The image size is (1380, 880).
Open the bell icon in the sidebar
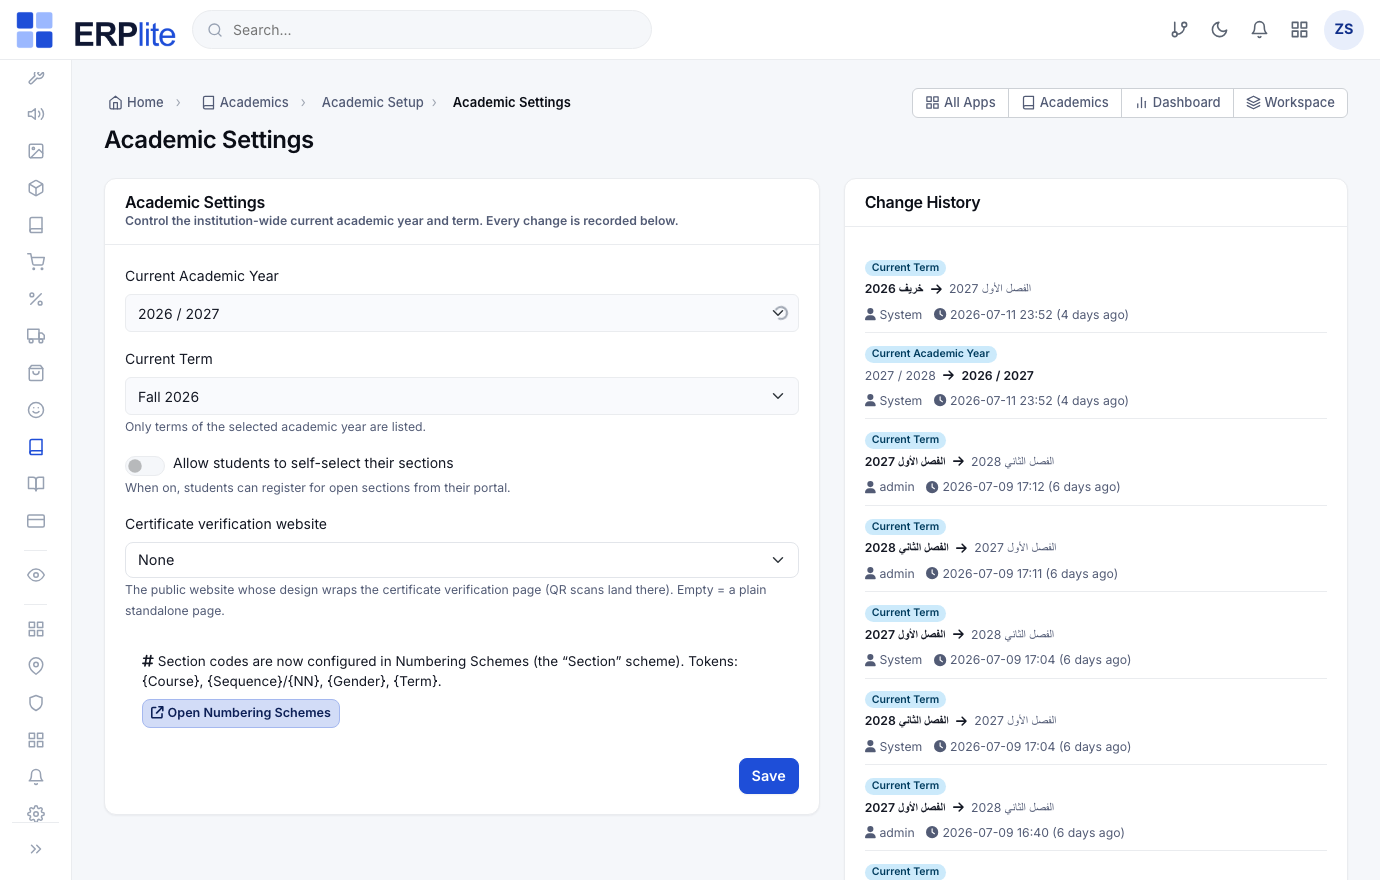pos(36,777)
